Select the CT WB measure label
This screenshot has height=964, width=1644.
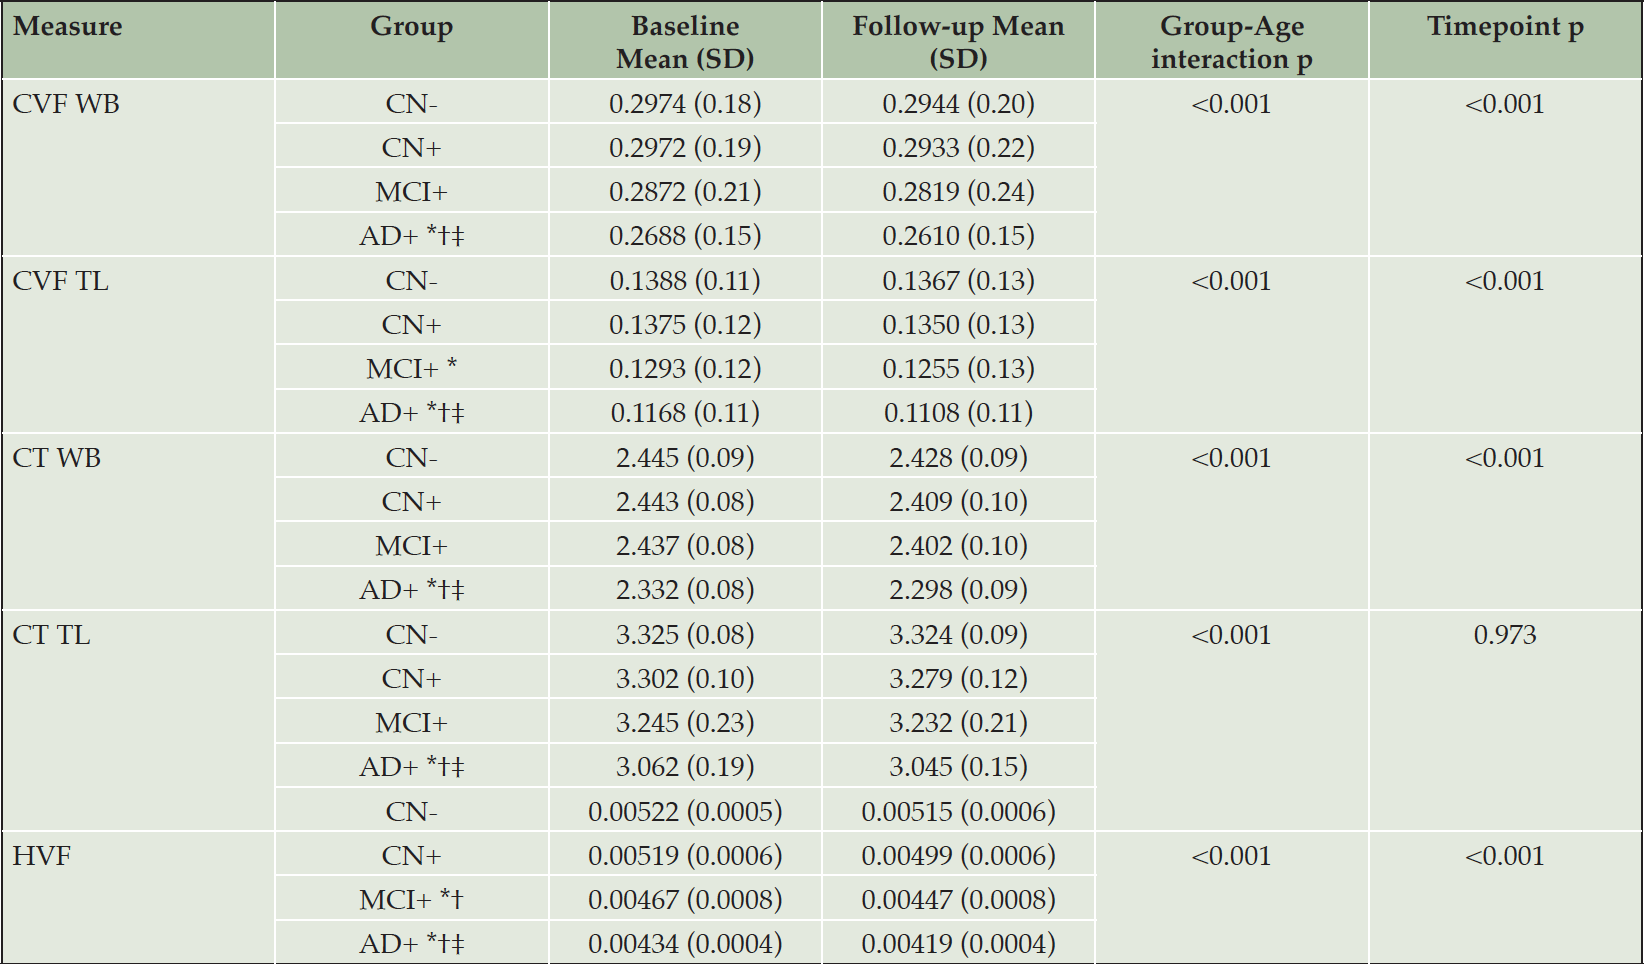[x=57, y=458]
